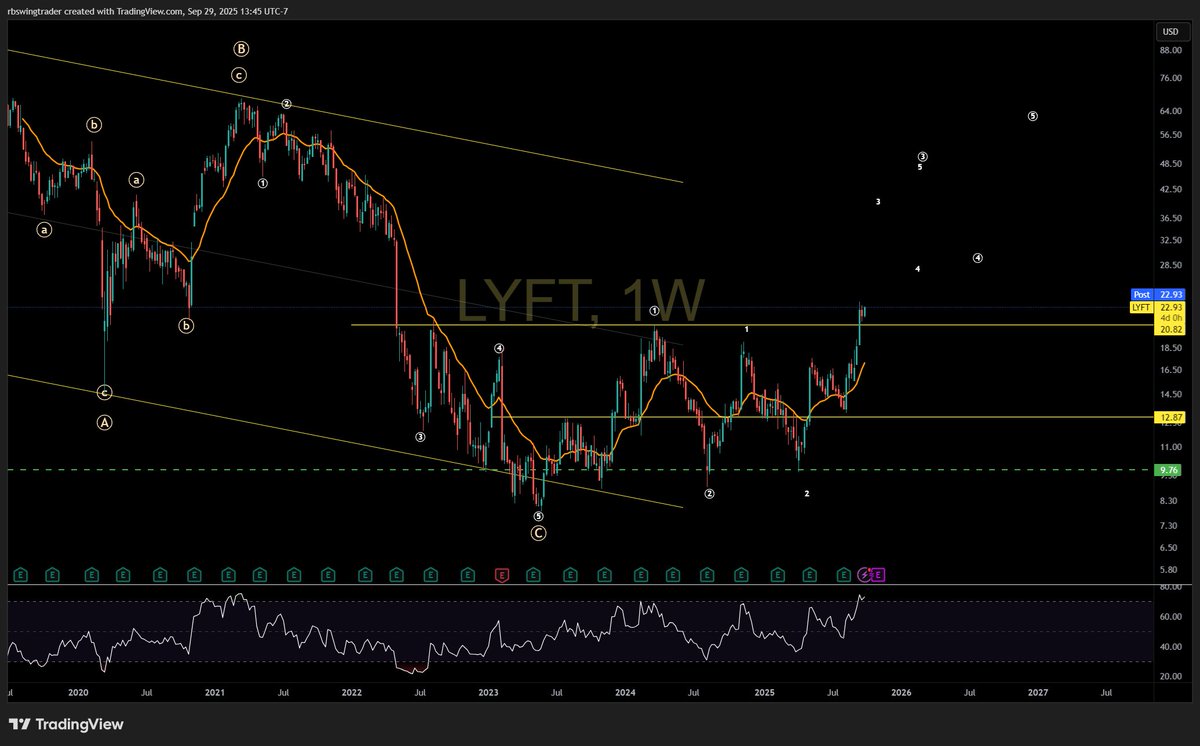1200x746 pixels.
Task: Click the purple upcoming earnings E marker
Action: (878, 574)
